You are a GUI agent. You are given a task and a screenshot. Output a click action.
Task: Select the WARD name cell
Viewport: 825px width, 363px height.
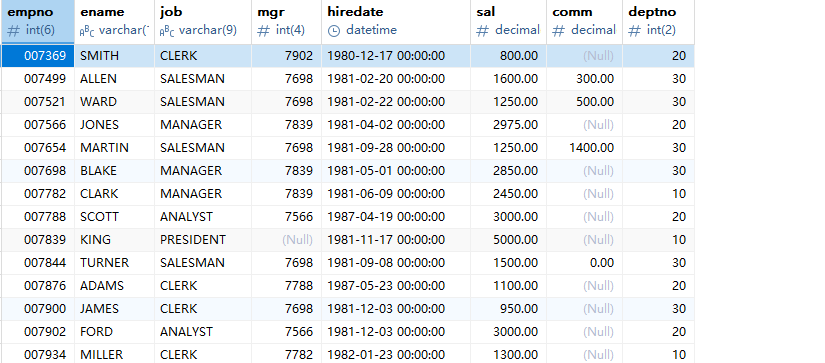tap(115, 102)
